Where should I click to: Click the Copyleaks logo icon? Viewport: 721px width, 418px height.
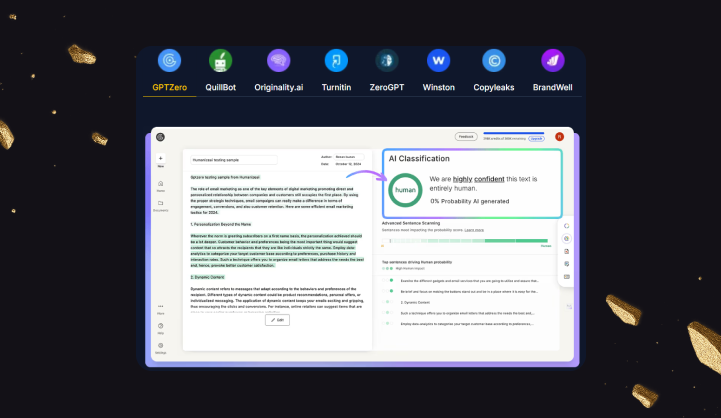tap(492, 61)
